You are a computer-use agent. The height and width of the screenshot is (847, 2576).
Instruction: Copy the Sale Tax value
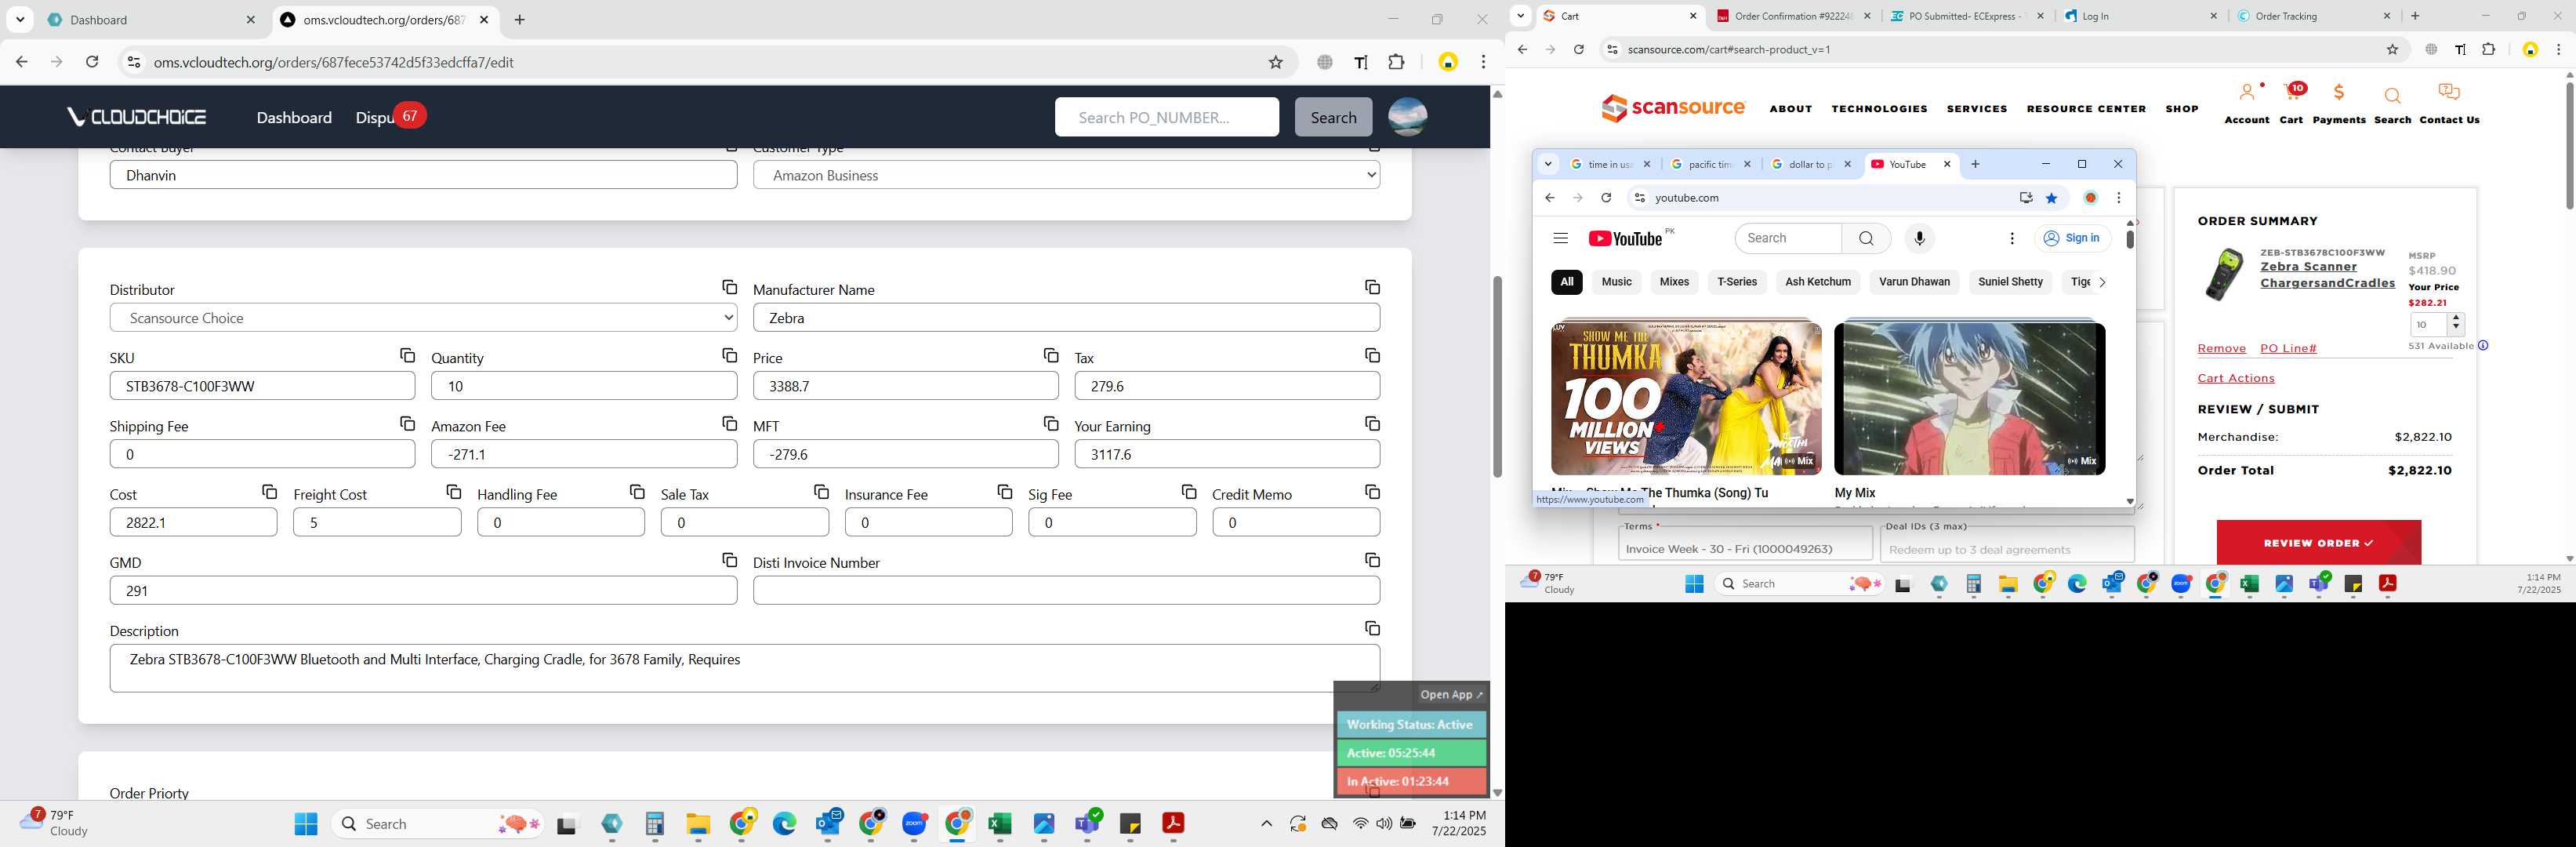(821, 492)
